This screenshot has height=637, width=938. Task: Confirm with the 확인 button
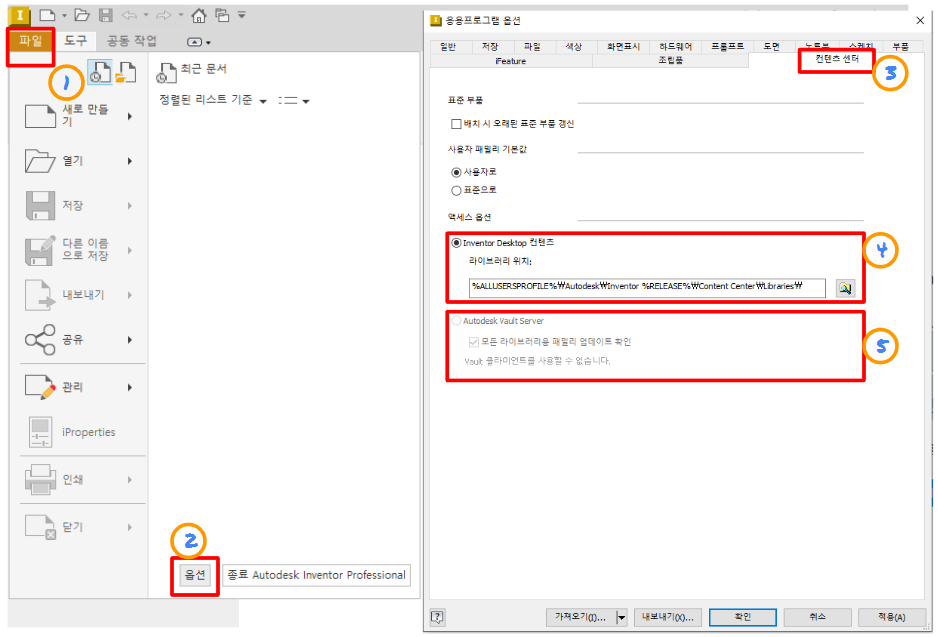742,617
